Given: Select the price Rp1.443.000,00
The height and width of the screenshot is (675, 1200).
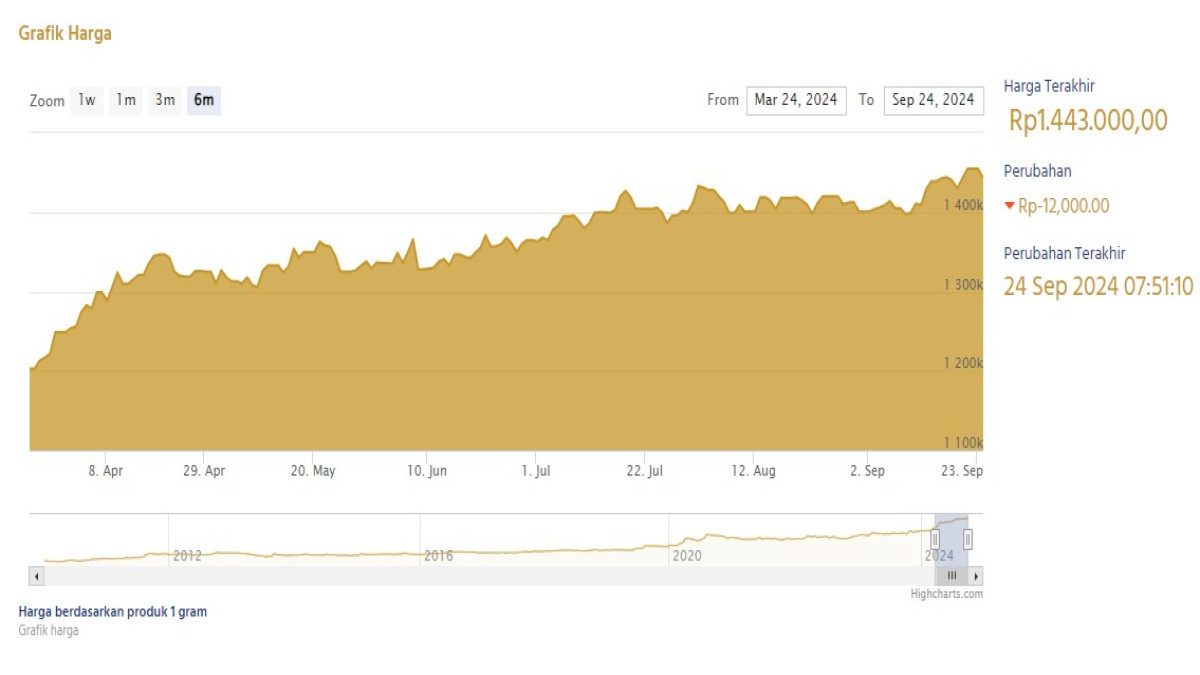Looking at the screenshot, I should pyautogui.click(x=1088, y=121).
